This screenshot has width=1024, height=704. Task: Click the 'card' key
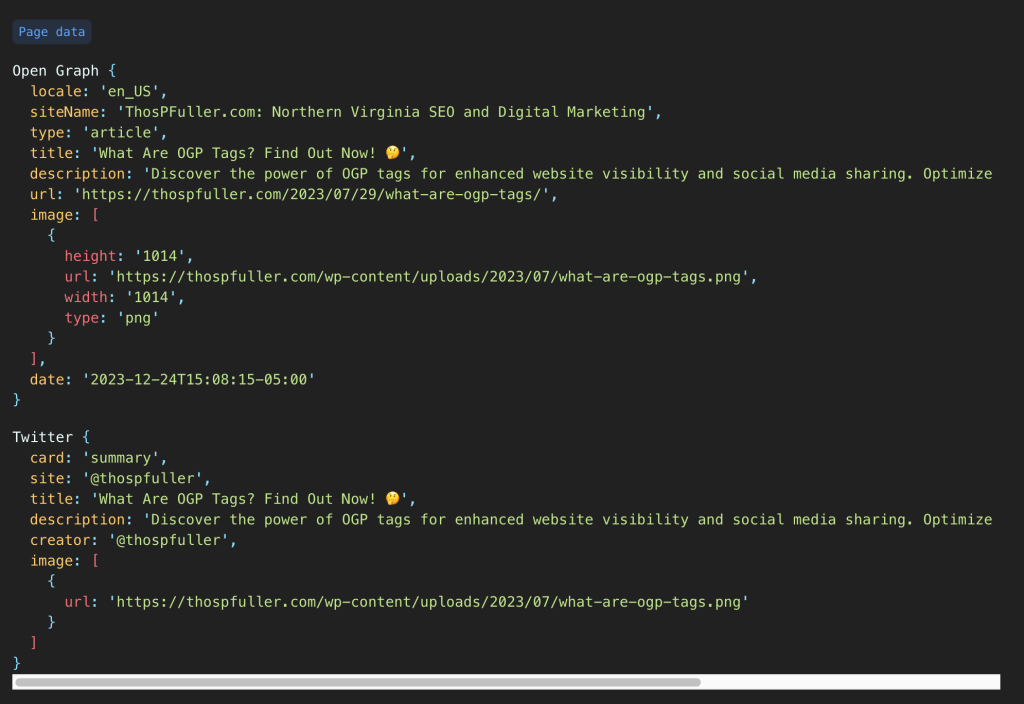click(47, 458)
